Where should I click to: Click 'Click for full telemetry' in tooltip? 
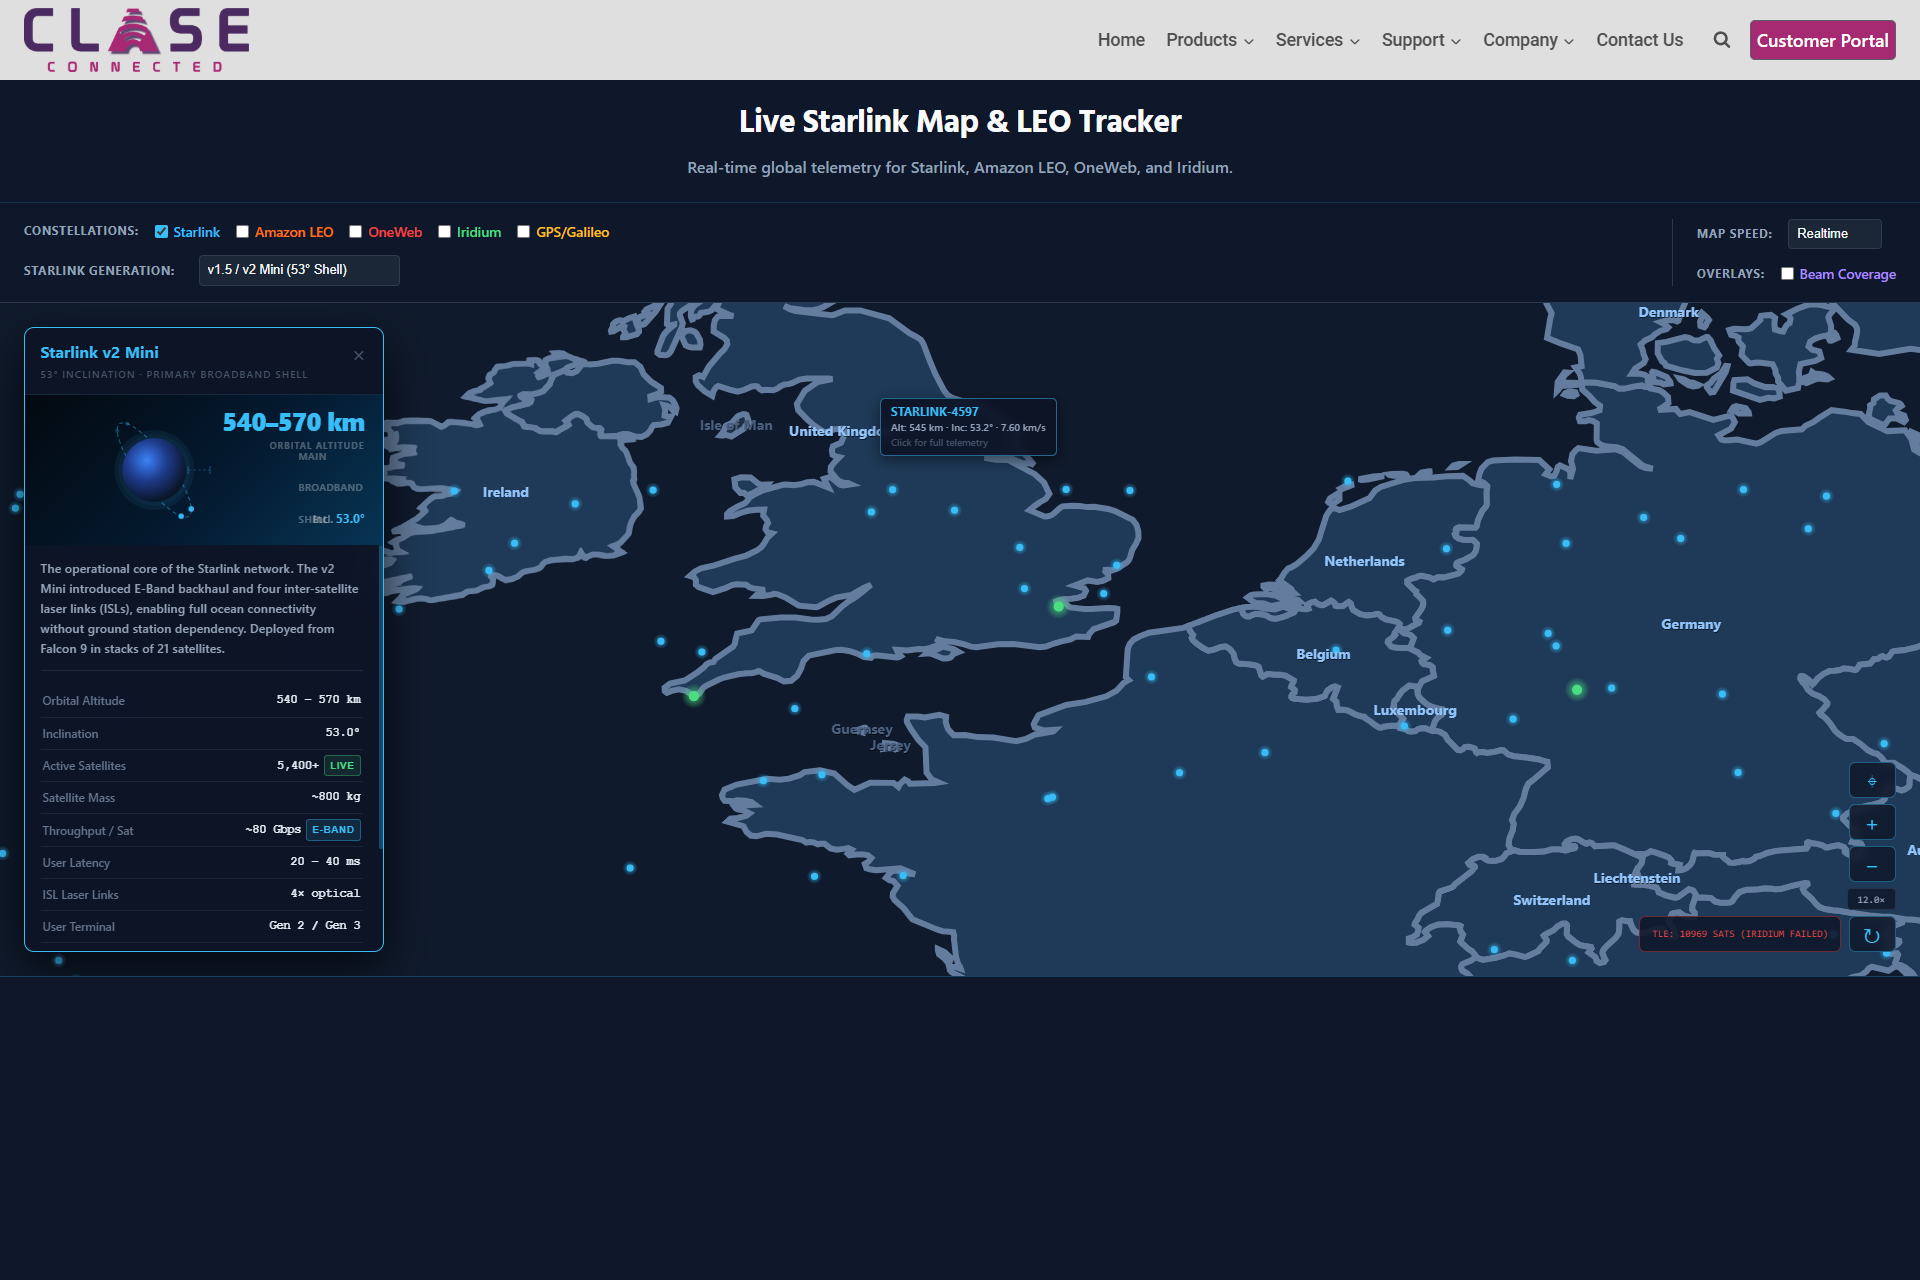939,443
